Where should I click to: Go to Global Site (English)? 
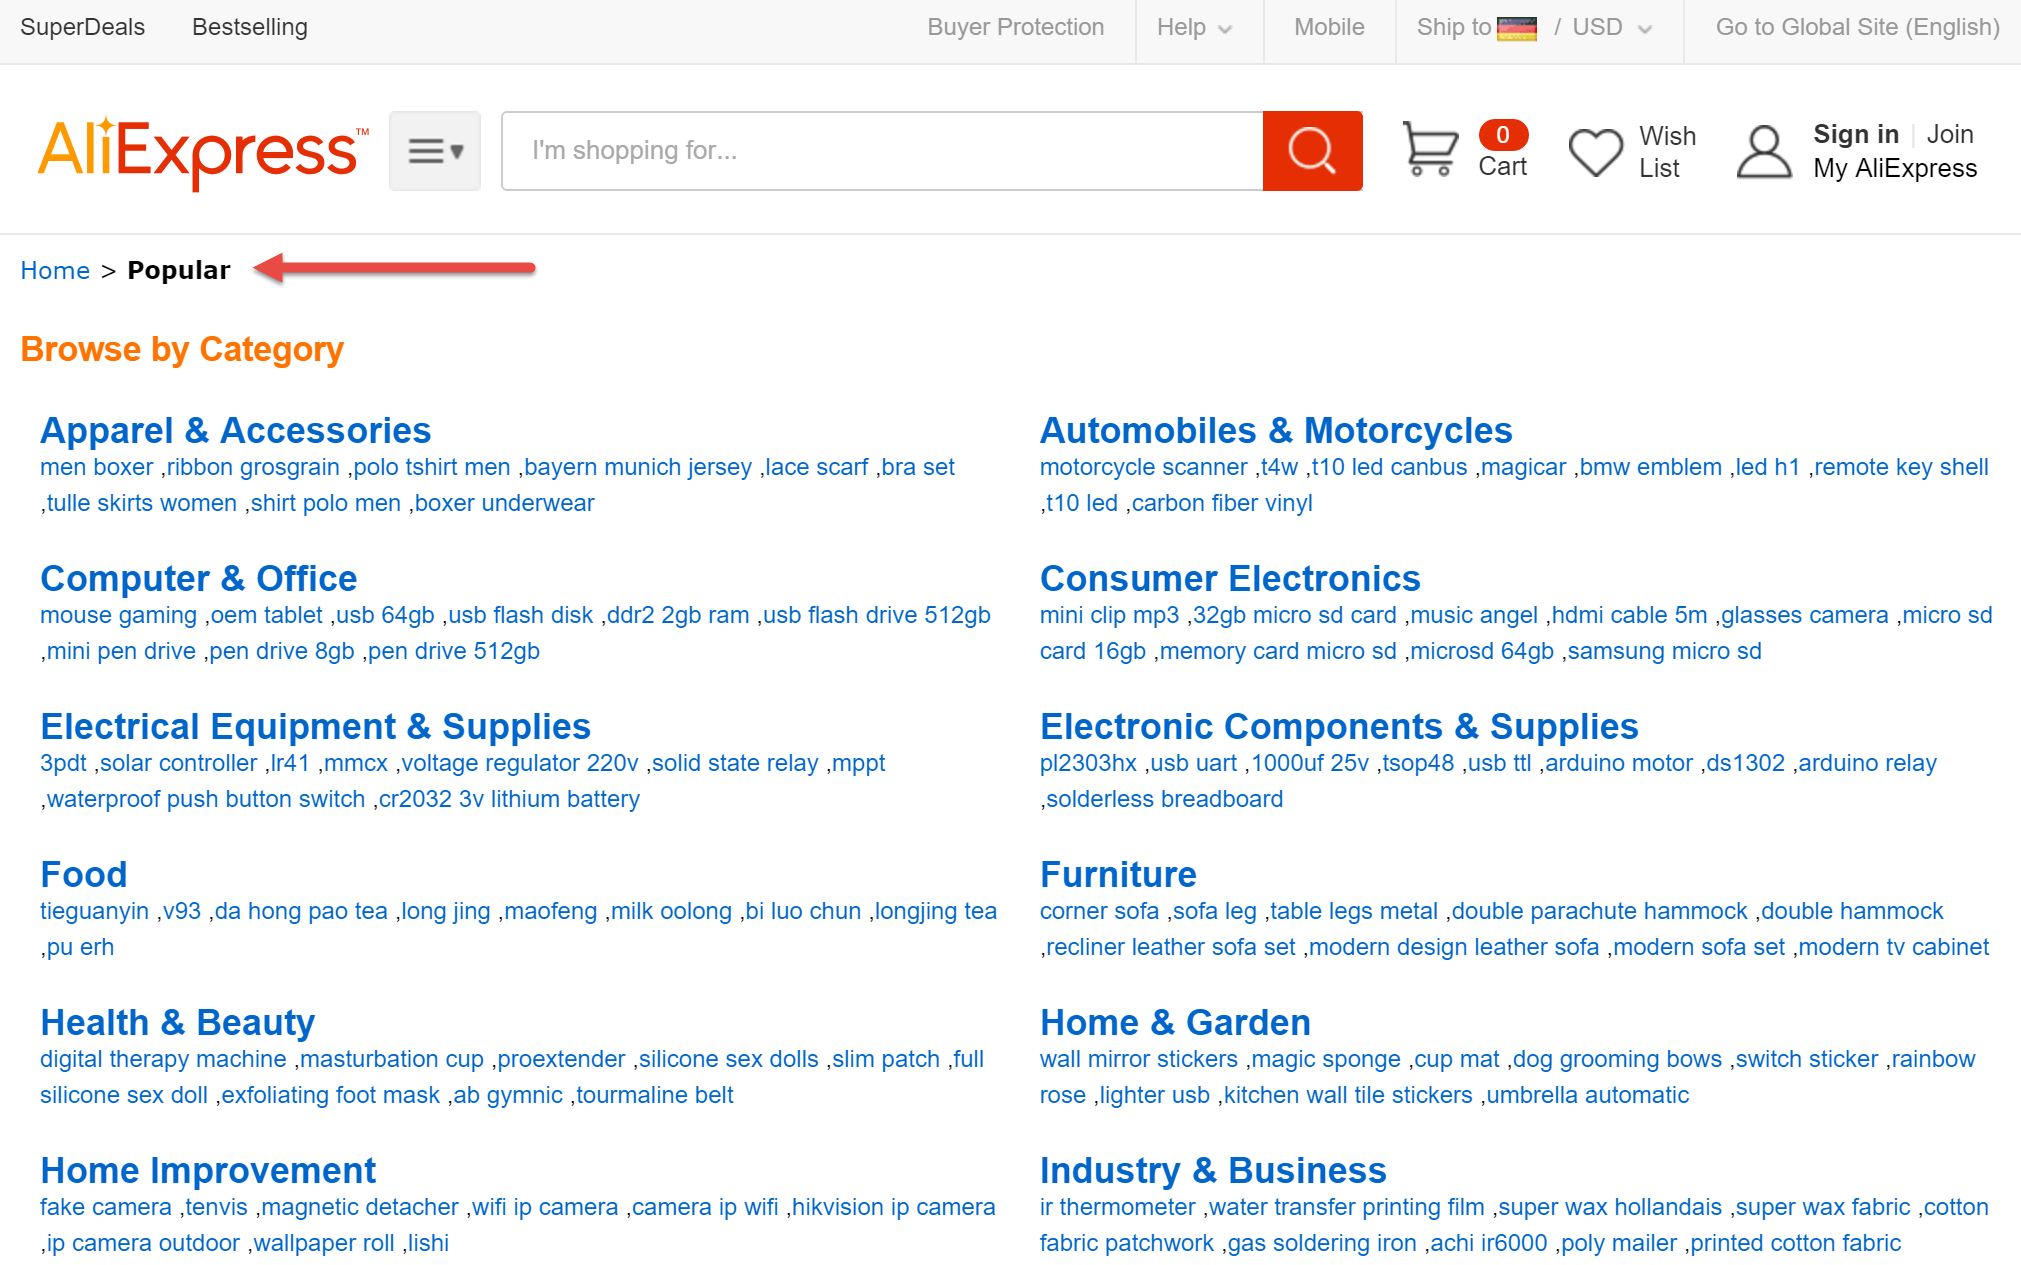[1857, 27]
